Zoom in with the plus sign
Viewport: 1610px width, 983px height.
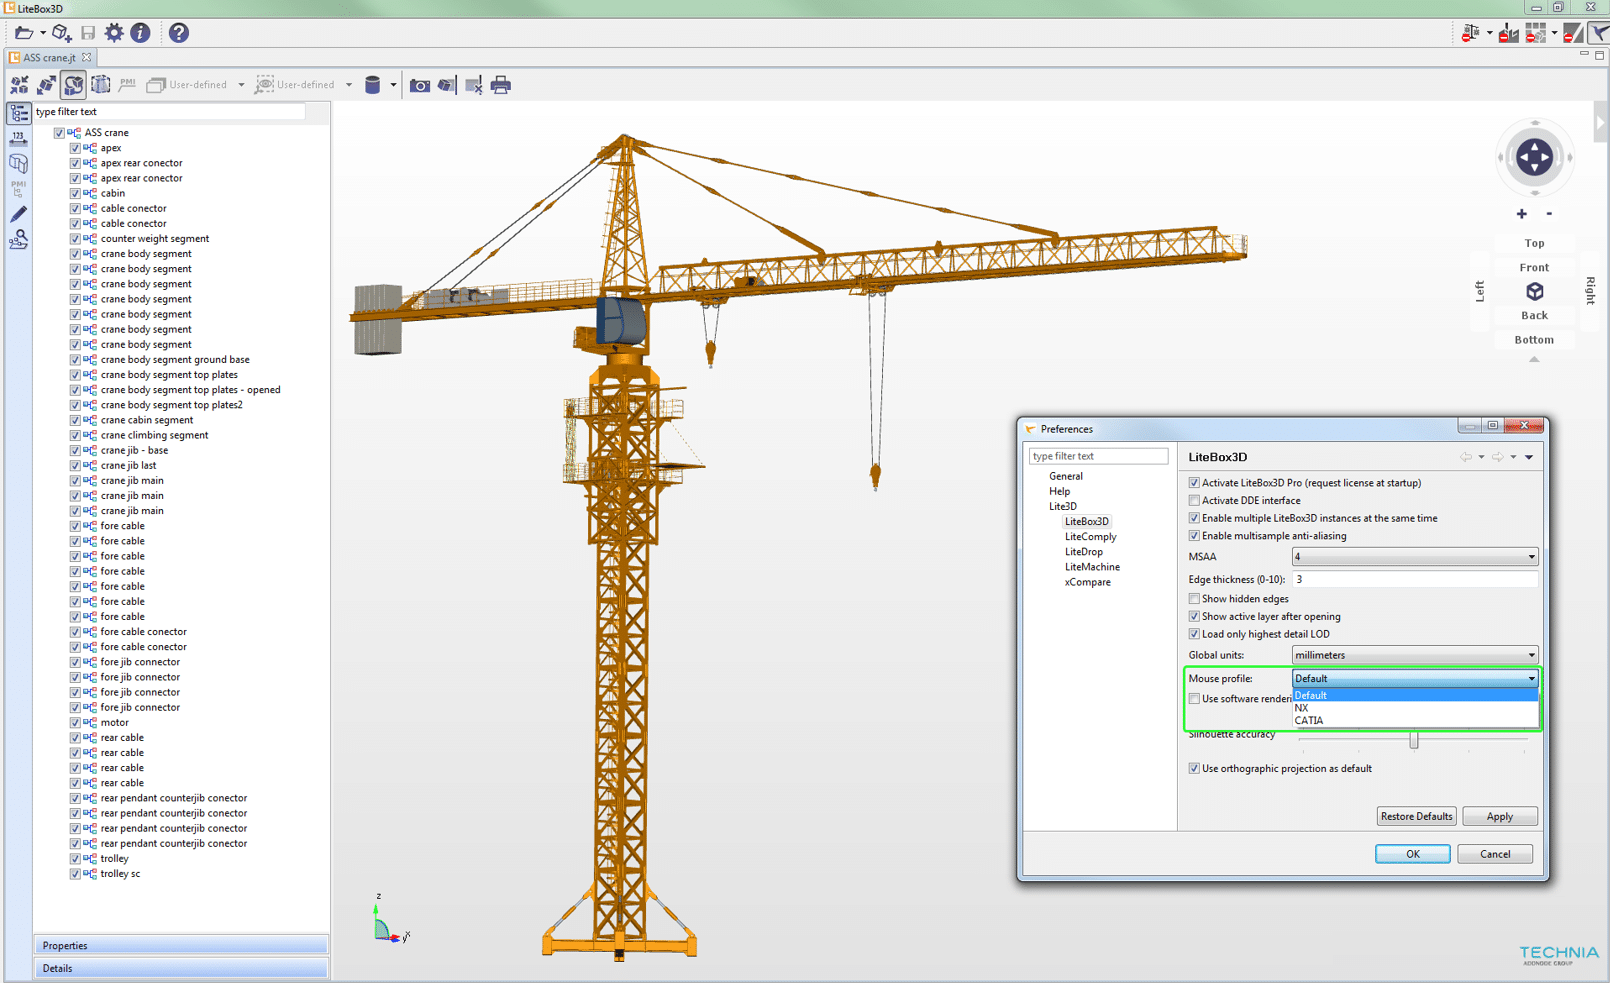(x=1521, y=214)
